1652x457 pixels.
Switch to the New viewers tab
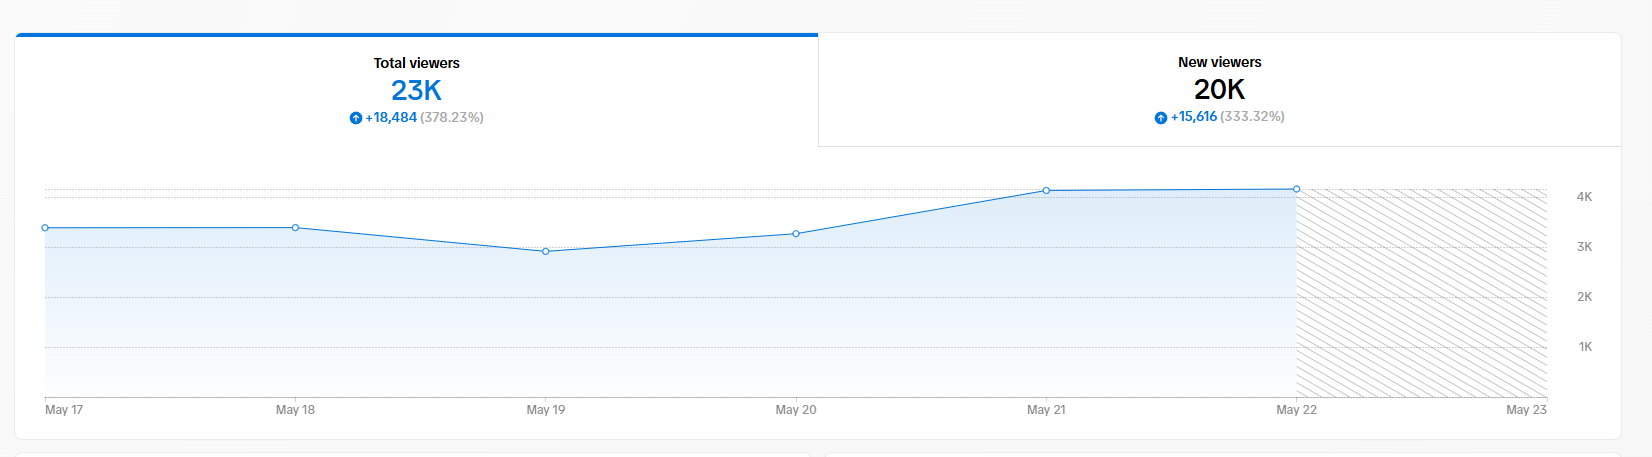pyautogui.click(x=1219, y=90)
